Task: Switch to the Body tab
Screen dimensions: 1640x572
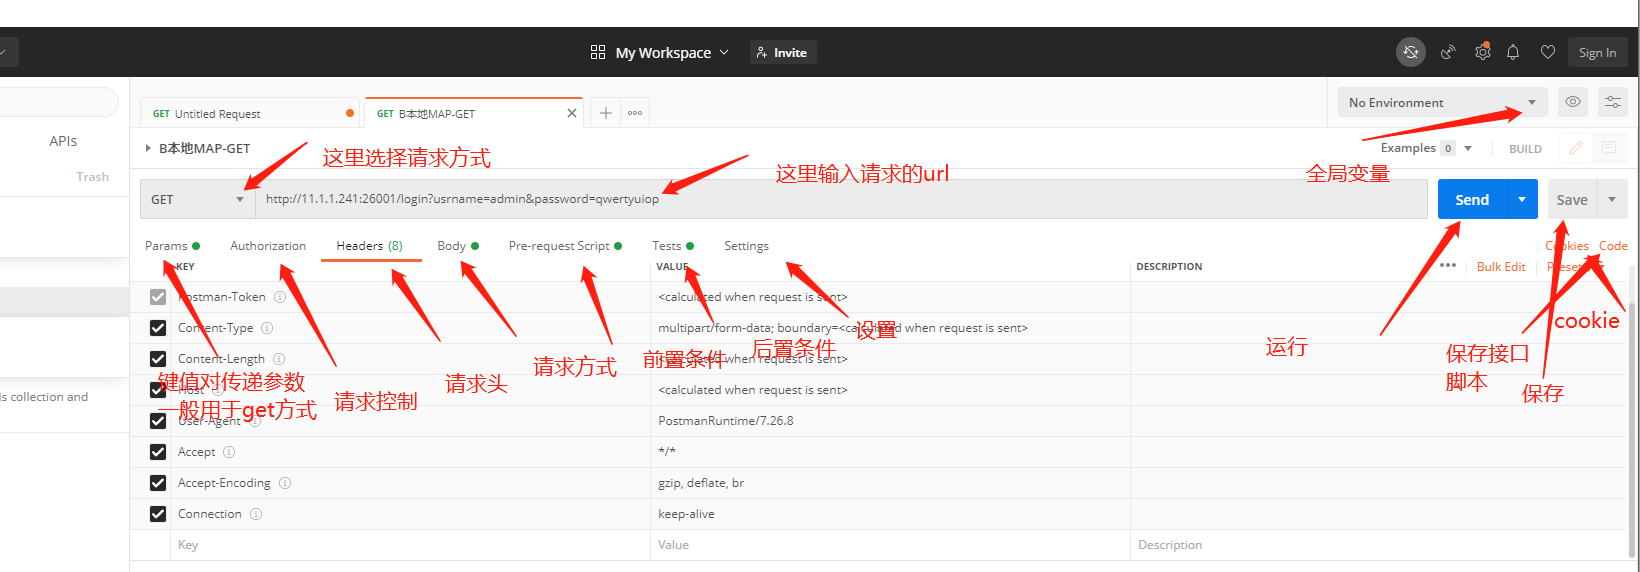Action: pos(457,245)
